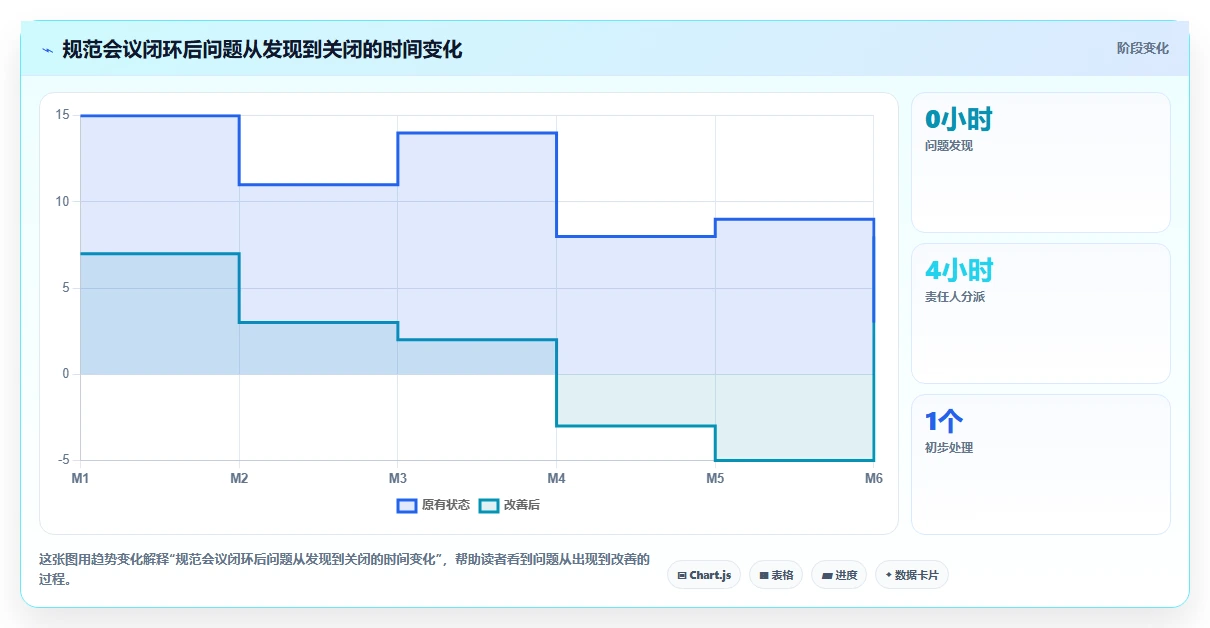This screenshot has width=1210, height=628.
Task: Click the 阶段变化 label in header
Action: coord(1142,49)
